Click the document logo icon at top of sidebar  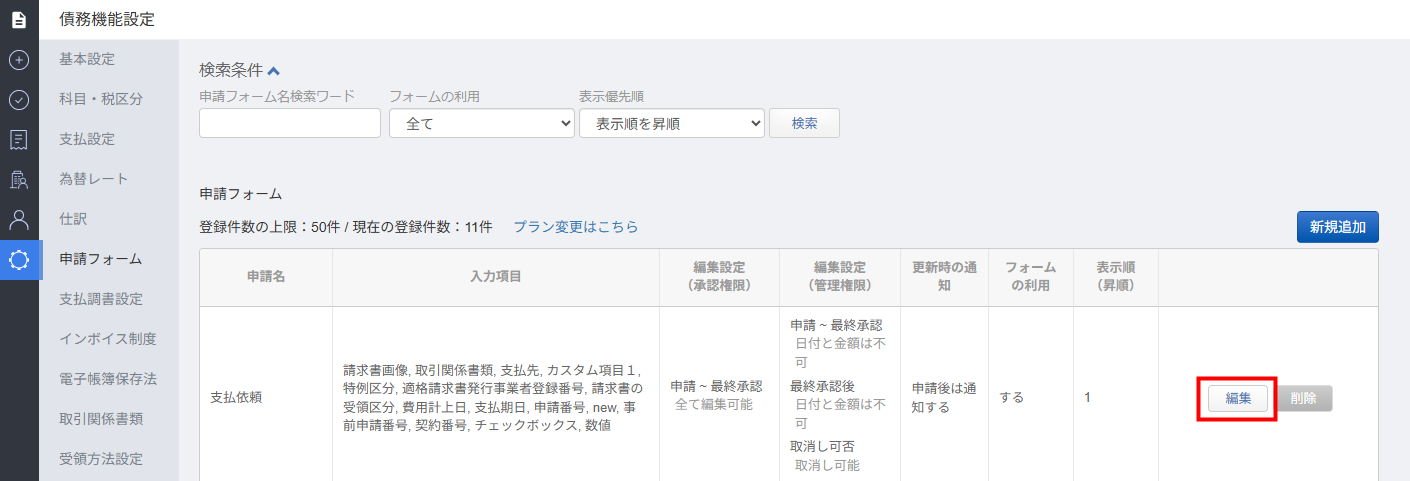click(x=19, y=19)
